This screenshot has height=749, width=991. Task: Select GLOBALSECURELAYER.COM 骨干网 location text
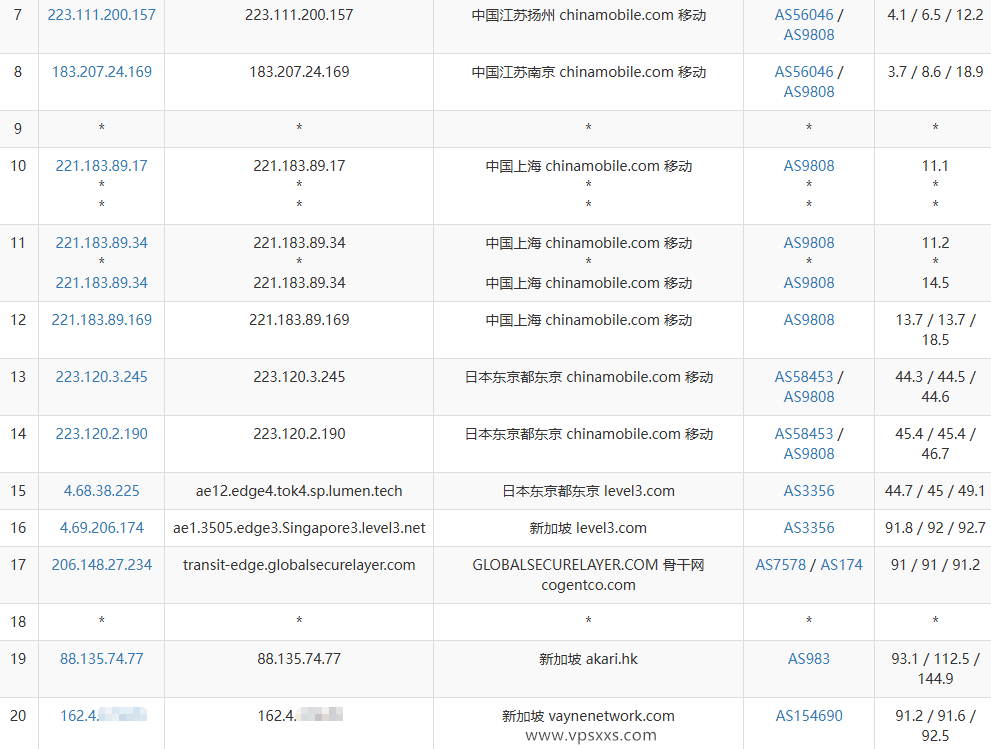click(588, 564)
